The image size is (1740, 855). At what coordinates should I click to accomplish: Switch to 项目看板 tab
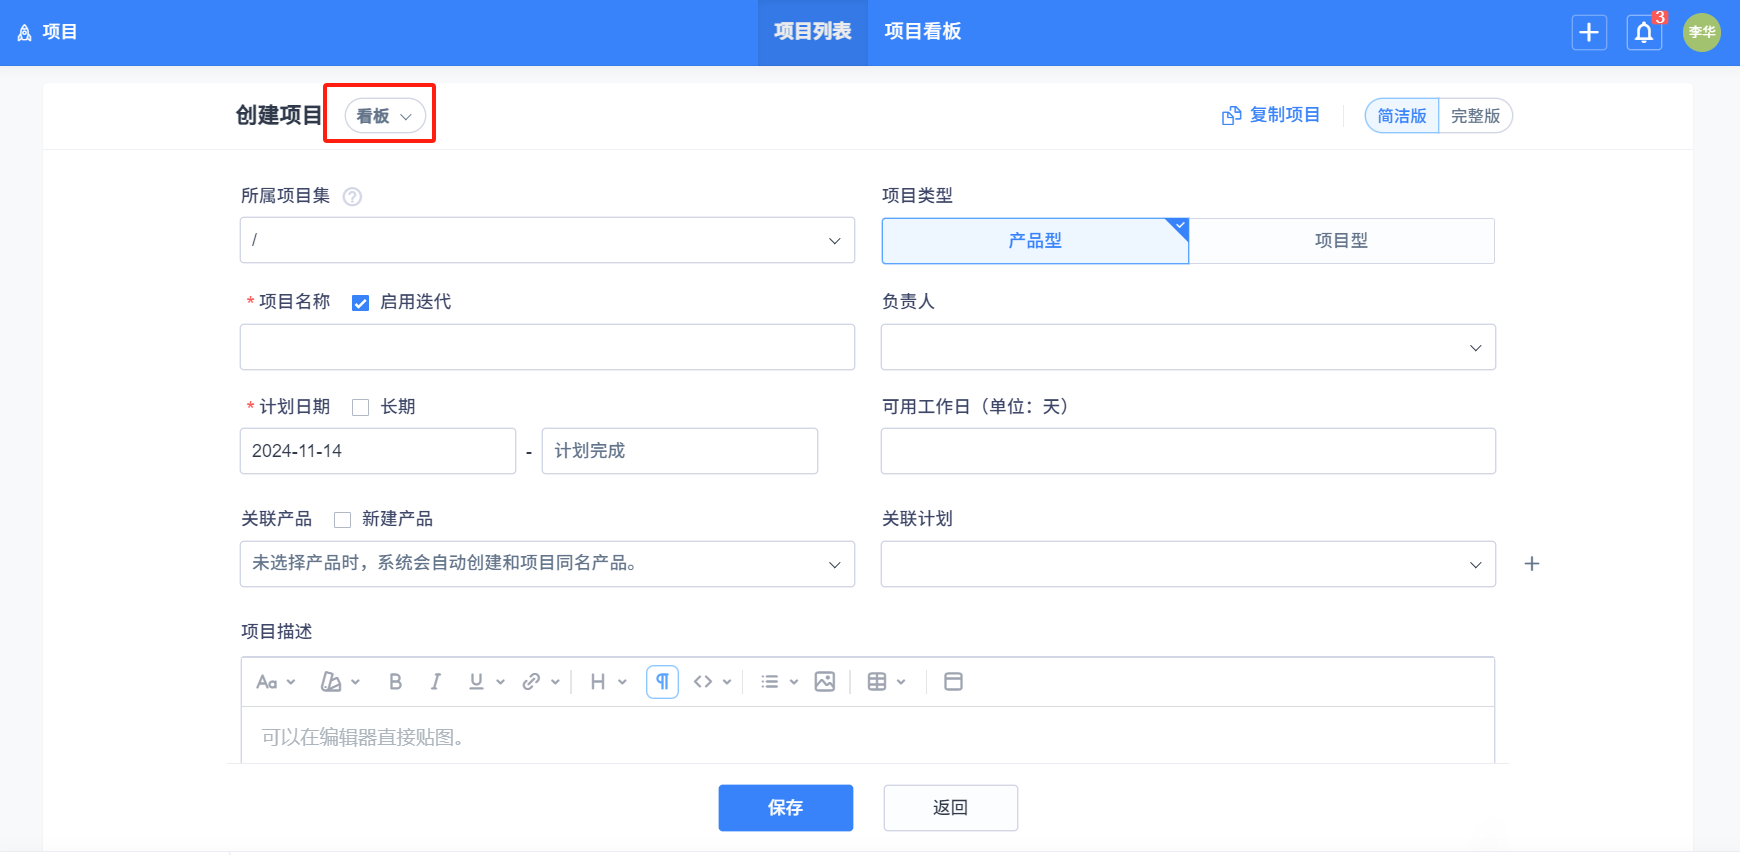tap(922, 32)
